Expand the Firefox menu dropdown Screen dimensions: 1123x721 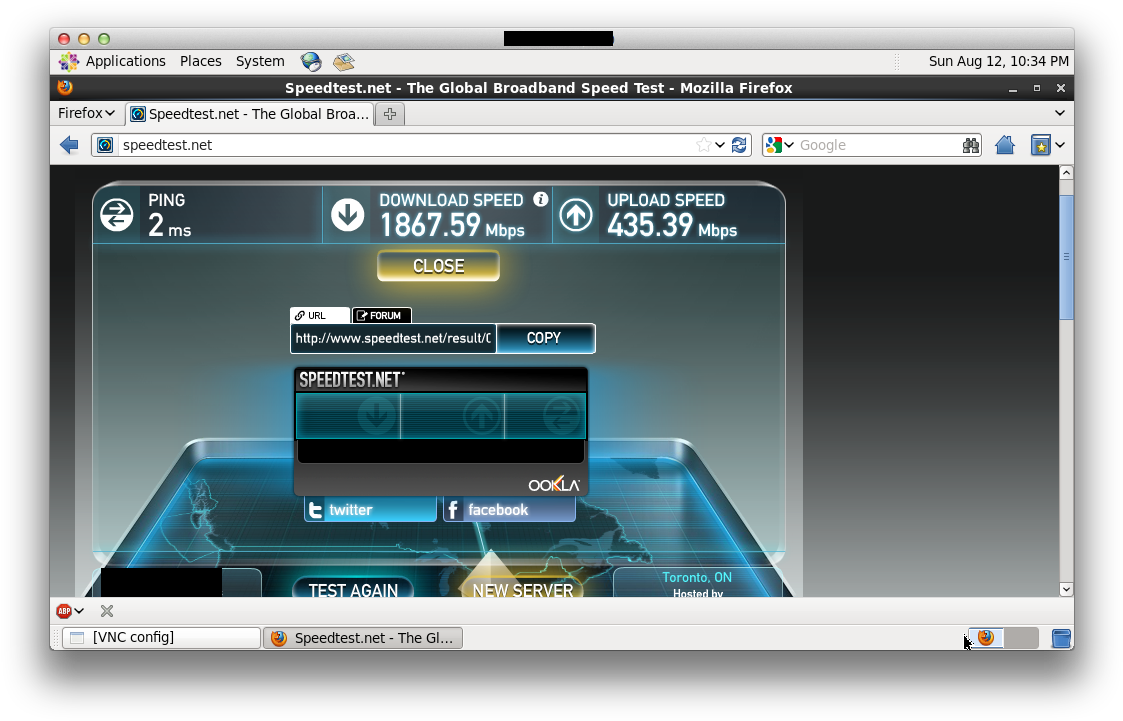click(86, 113)
